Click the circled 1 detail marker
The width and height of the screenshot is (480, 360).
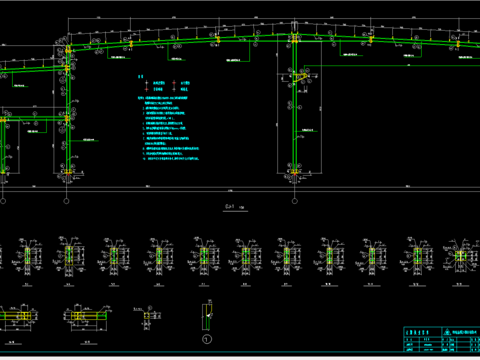207,339
